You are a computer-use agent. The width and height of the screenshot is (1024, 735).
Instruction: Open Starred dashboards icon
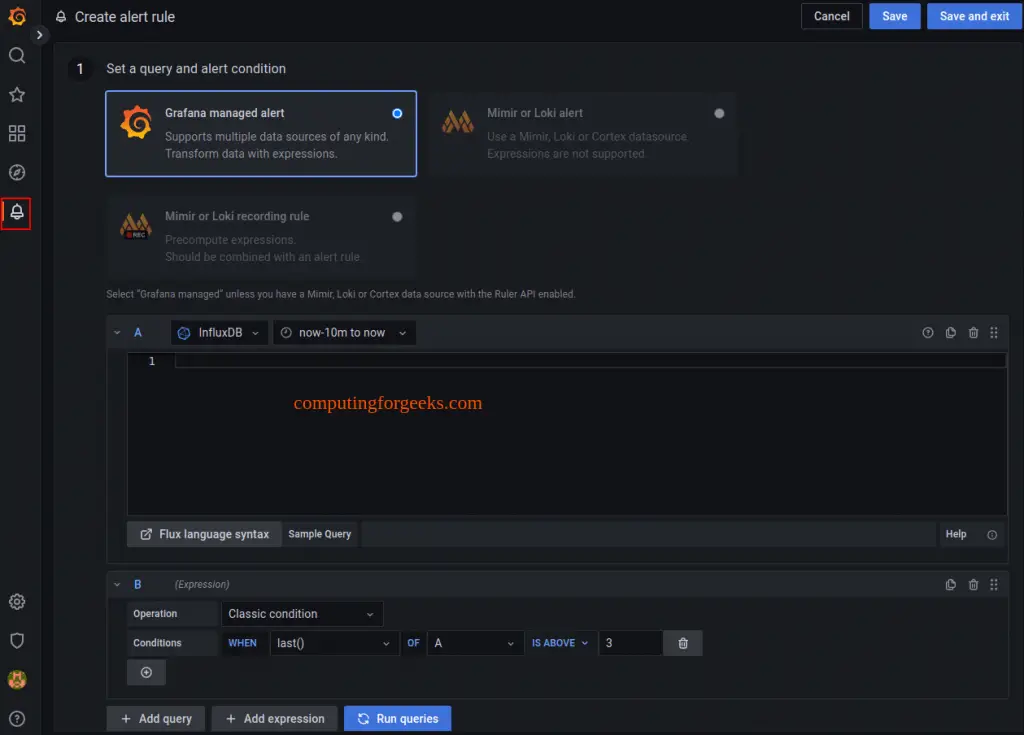(x=17, y=95)
